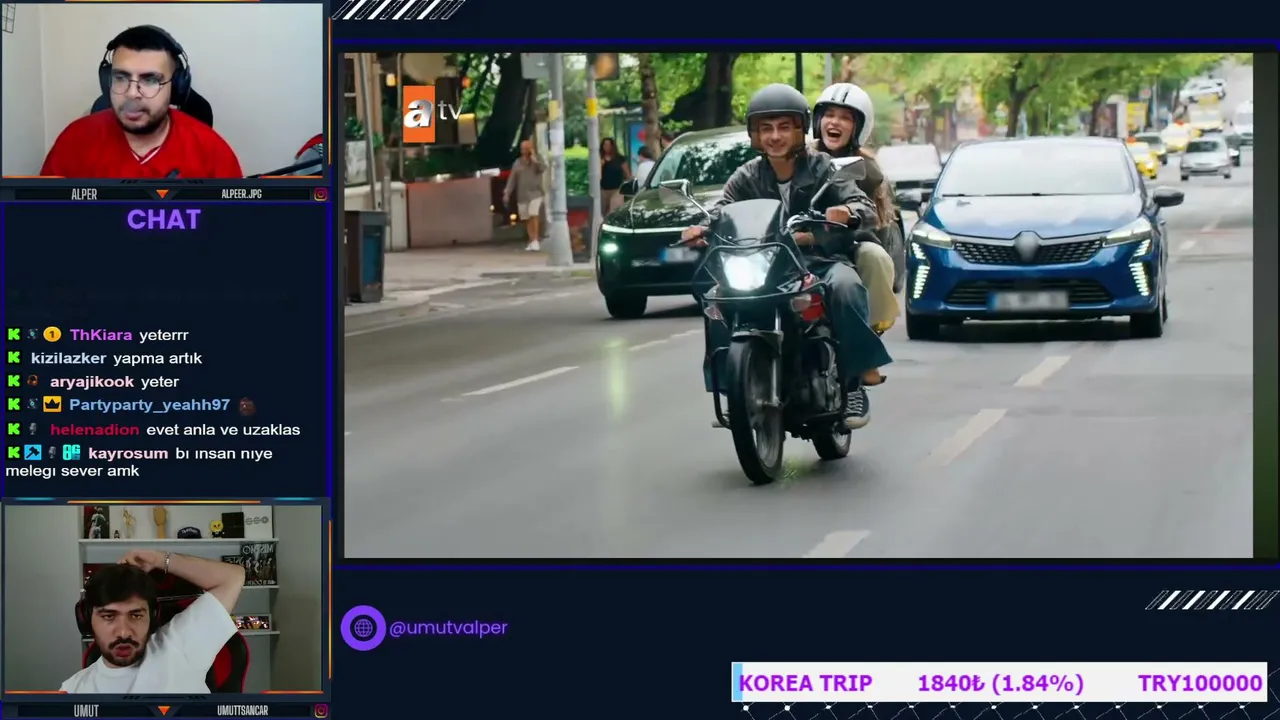Click the orange triangle under Alper's webcam
The image size is (1280, 720).
click(x=163, y=194)
